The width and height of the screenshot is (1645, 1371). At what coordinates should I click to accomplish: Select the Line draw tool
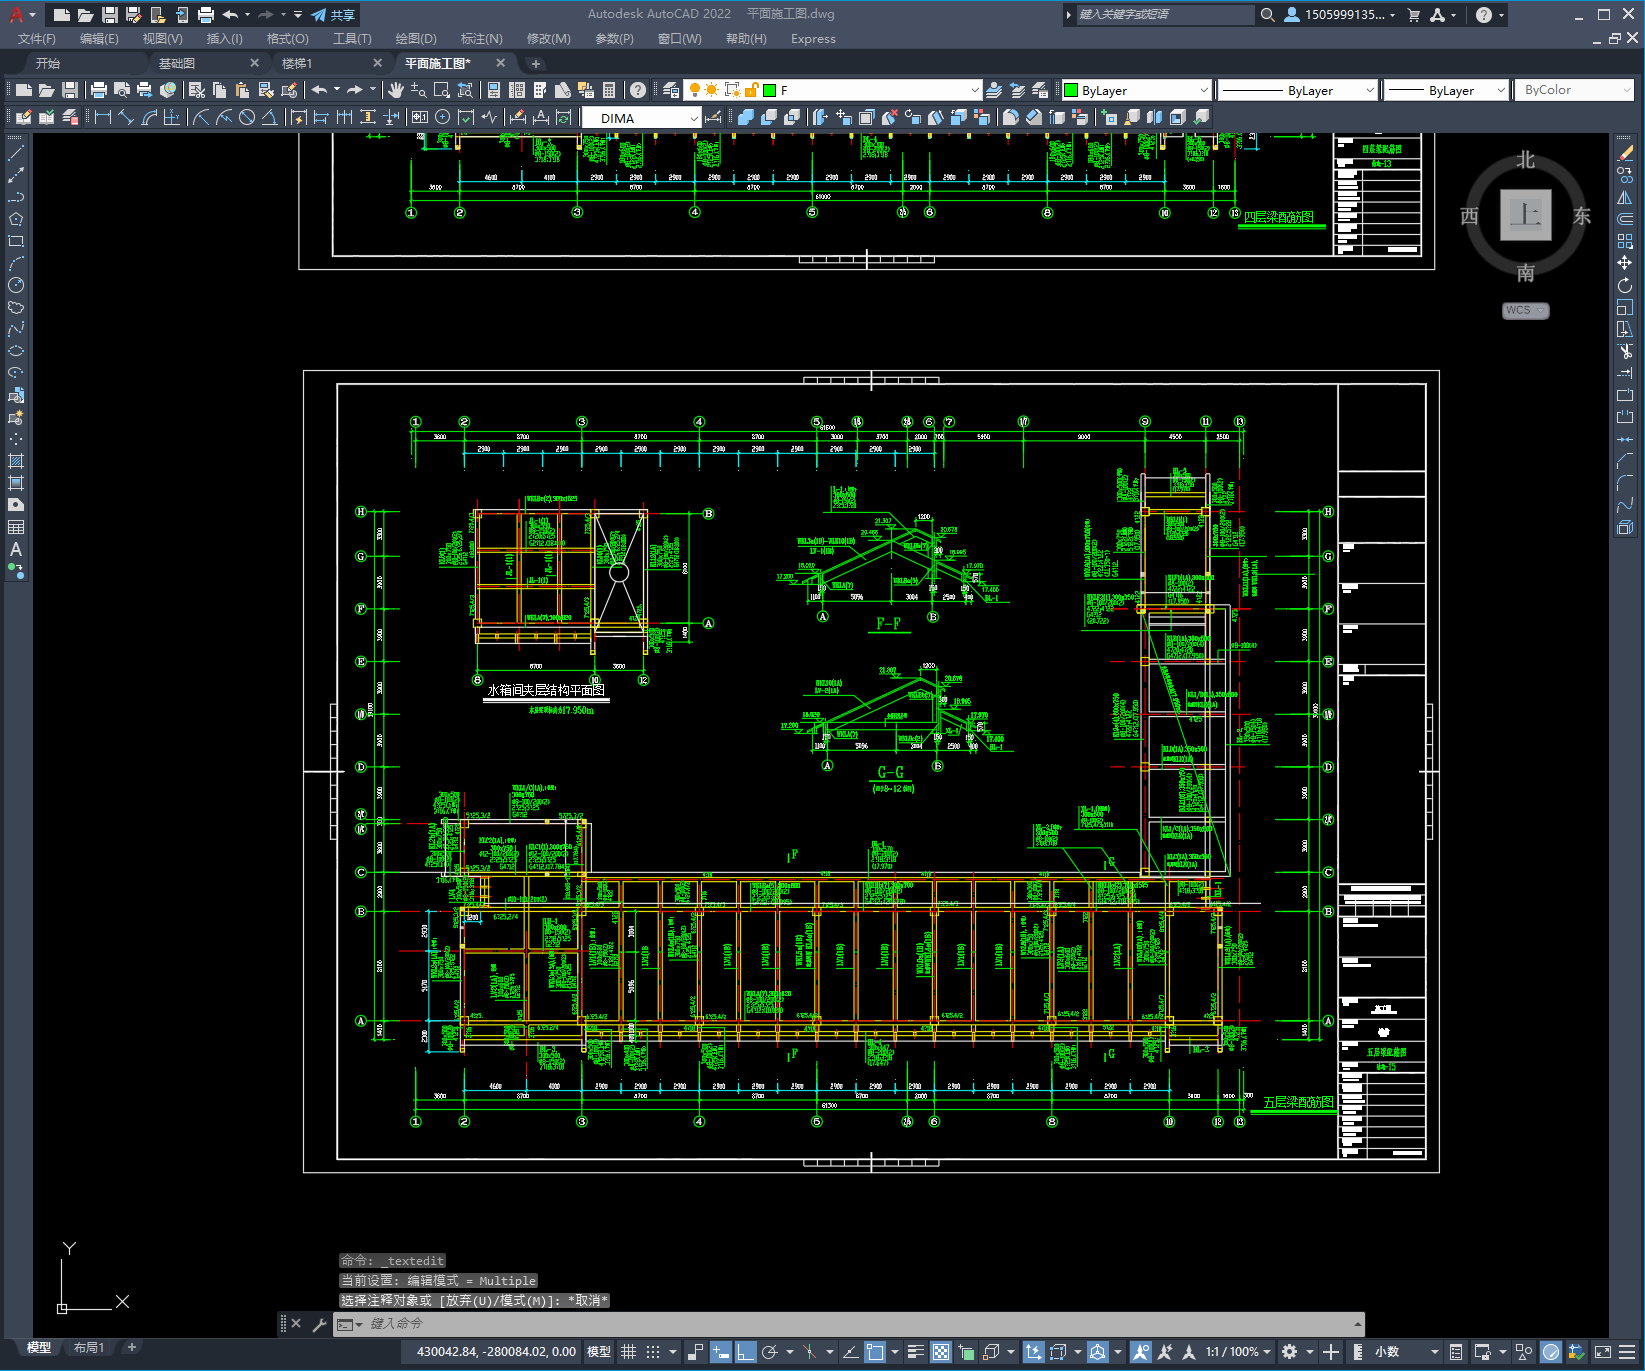(x=16, y=153)
